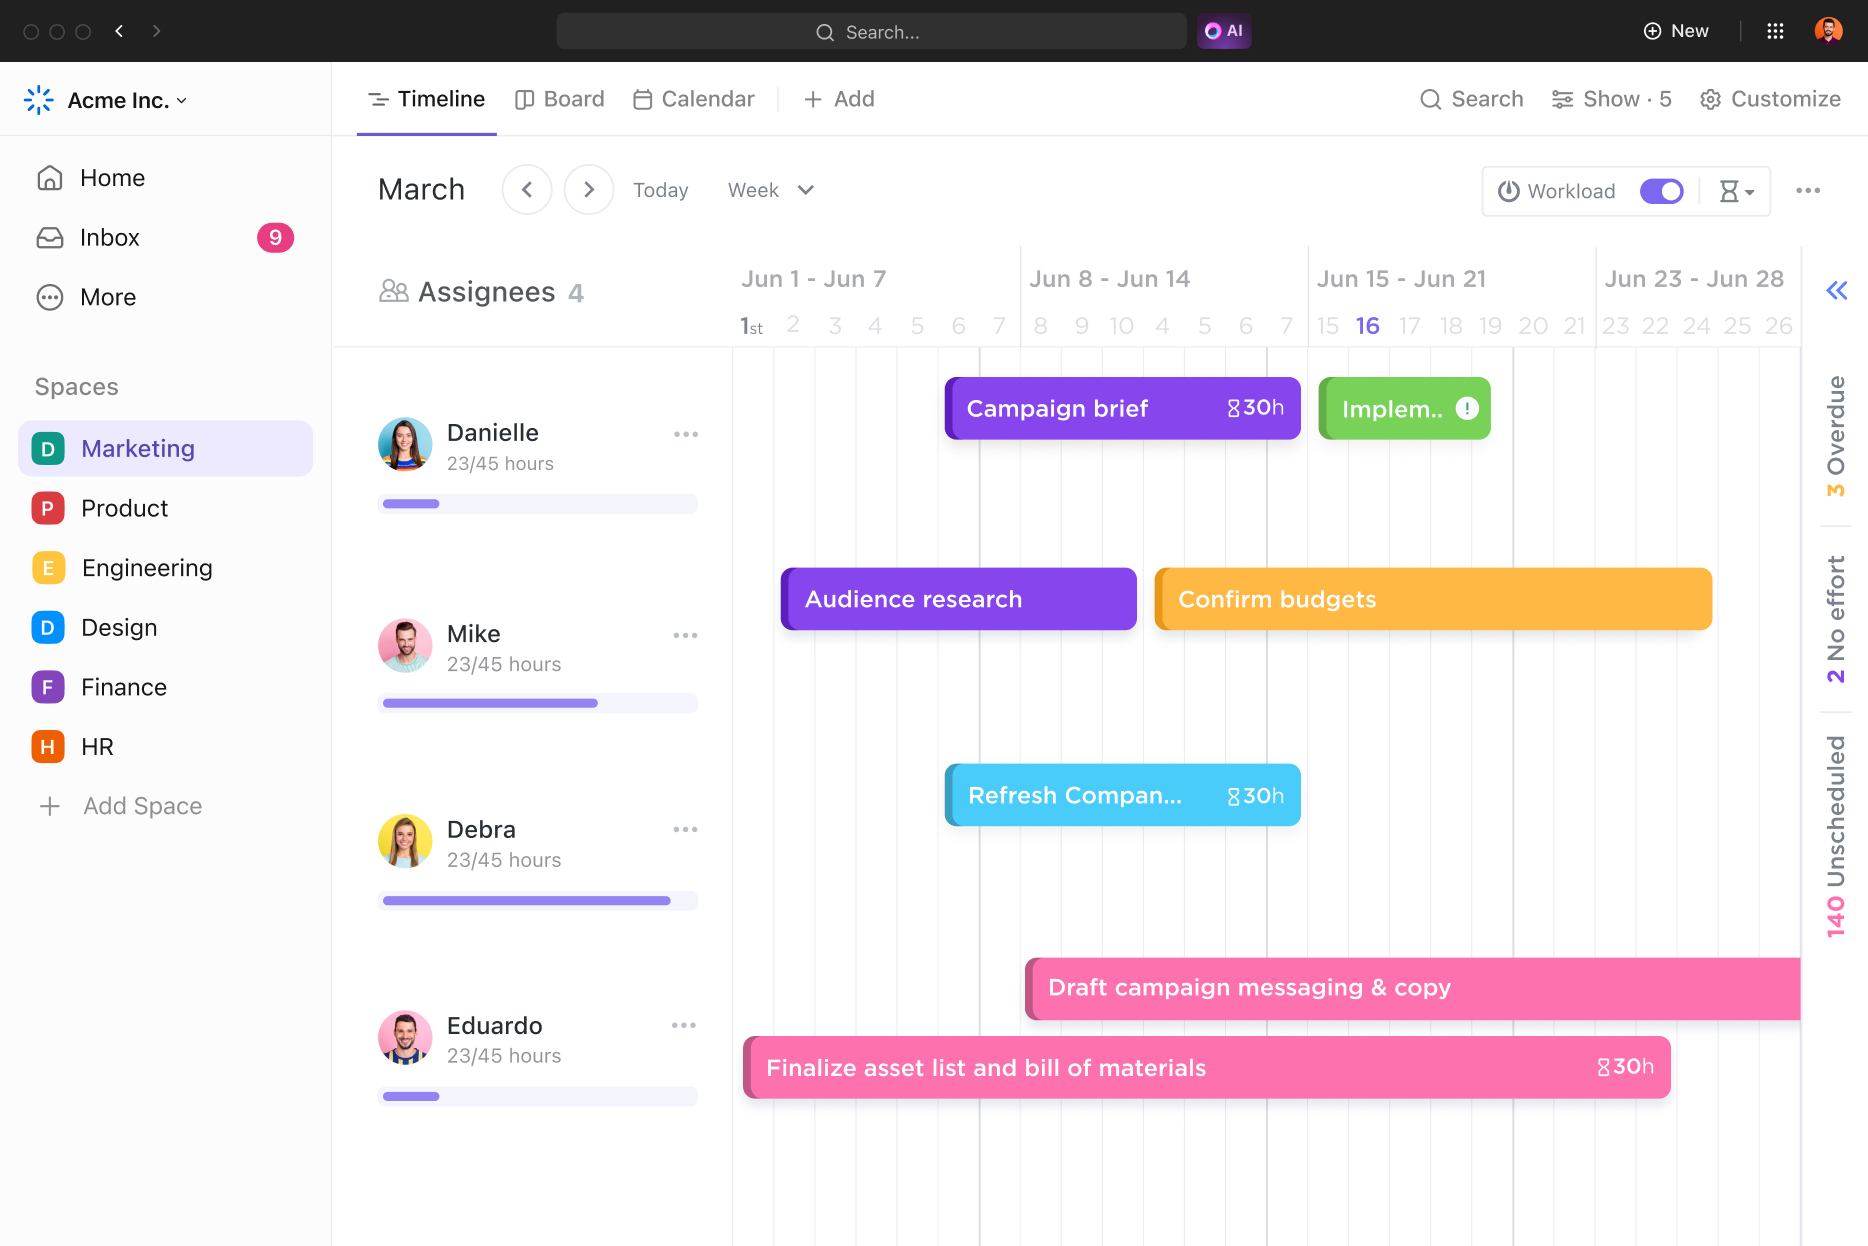Open the Inbox from the sidebar
Image resolution: width=1868 pixels, height=1246 pixels.
(x=109, y=237)
